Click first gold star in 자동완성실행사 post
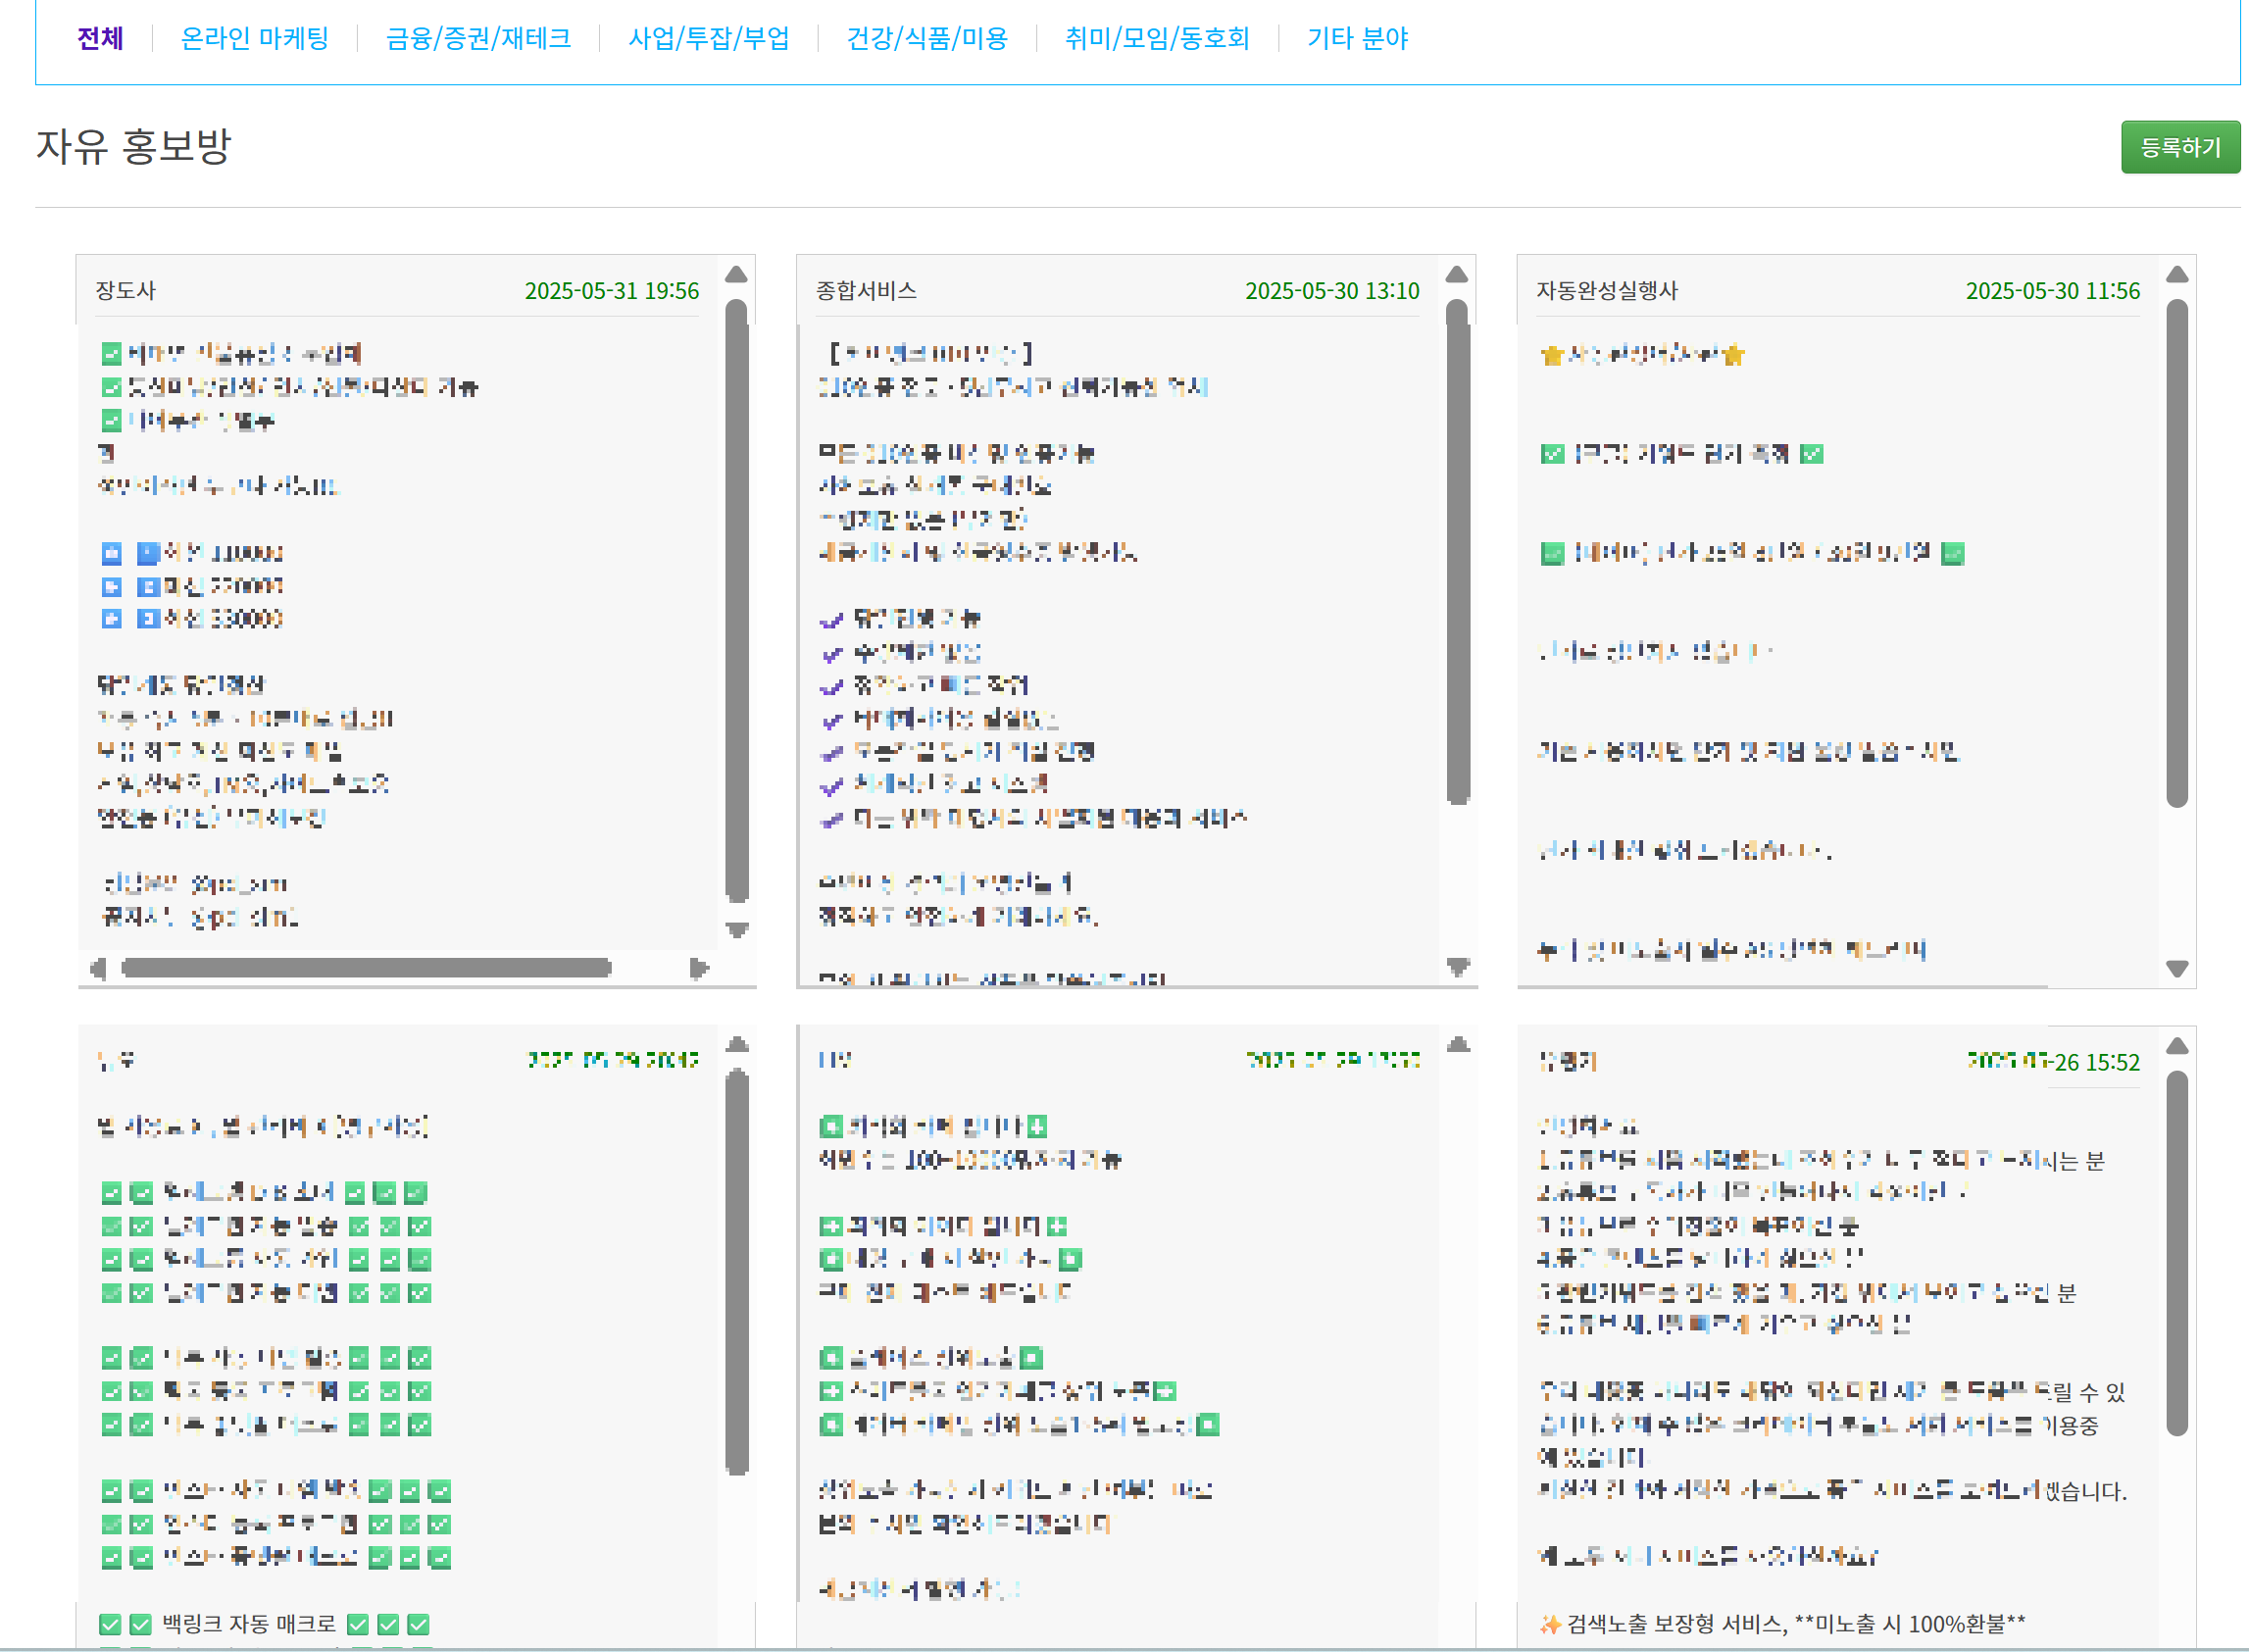2249x1652 pixels. click(1552, 355)
